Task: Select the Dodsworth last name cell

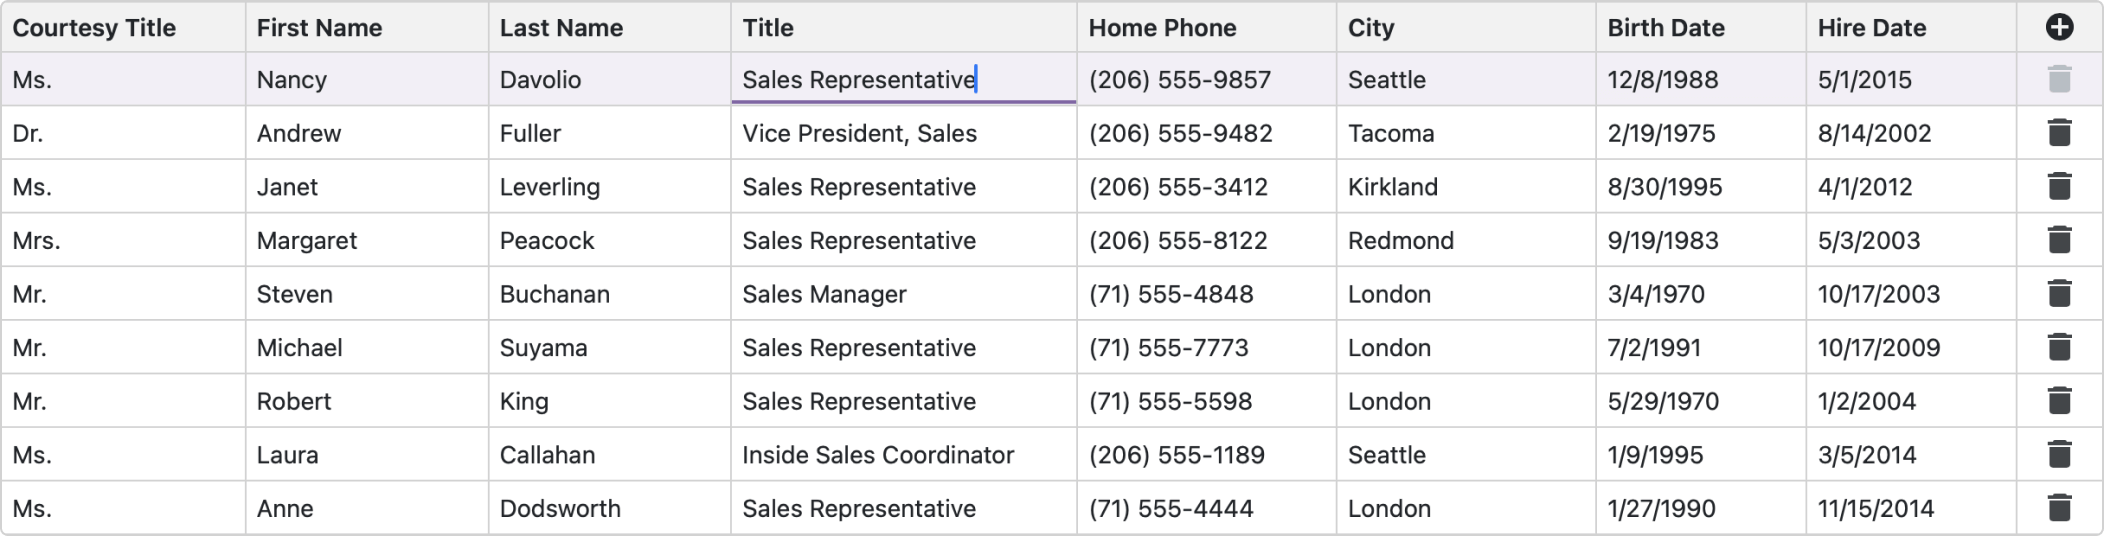Action: coord(560,508)
